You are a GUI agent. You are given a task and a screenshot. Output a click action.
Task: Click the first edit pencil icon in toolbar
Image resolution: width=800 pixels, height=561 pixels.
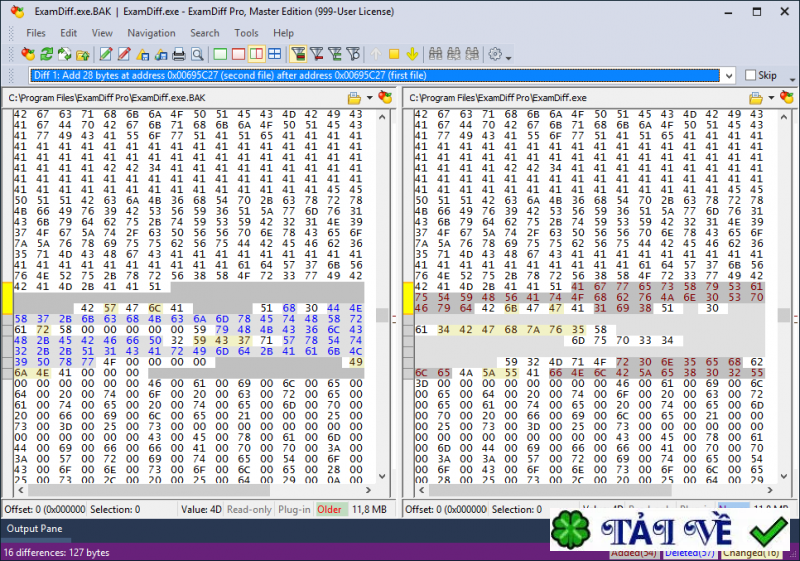(104, 54)
